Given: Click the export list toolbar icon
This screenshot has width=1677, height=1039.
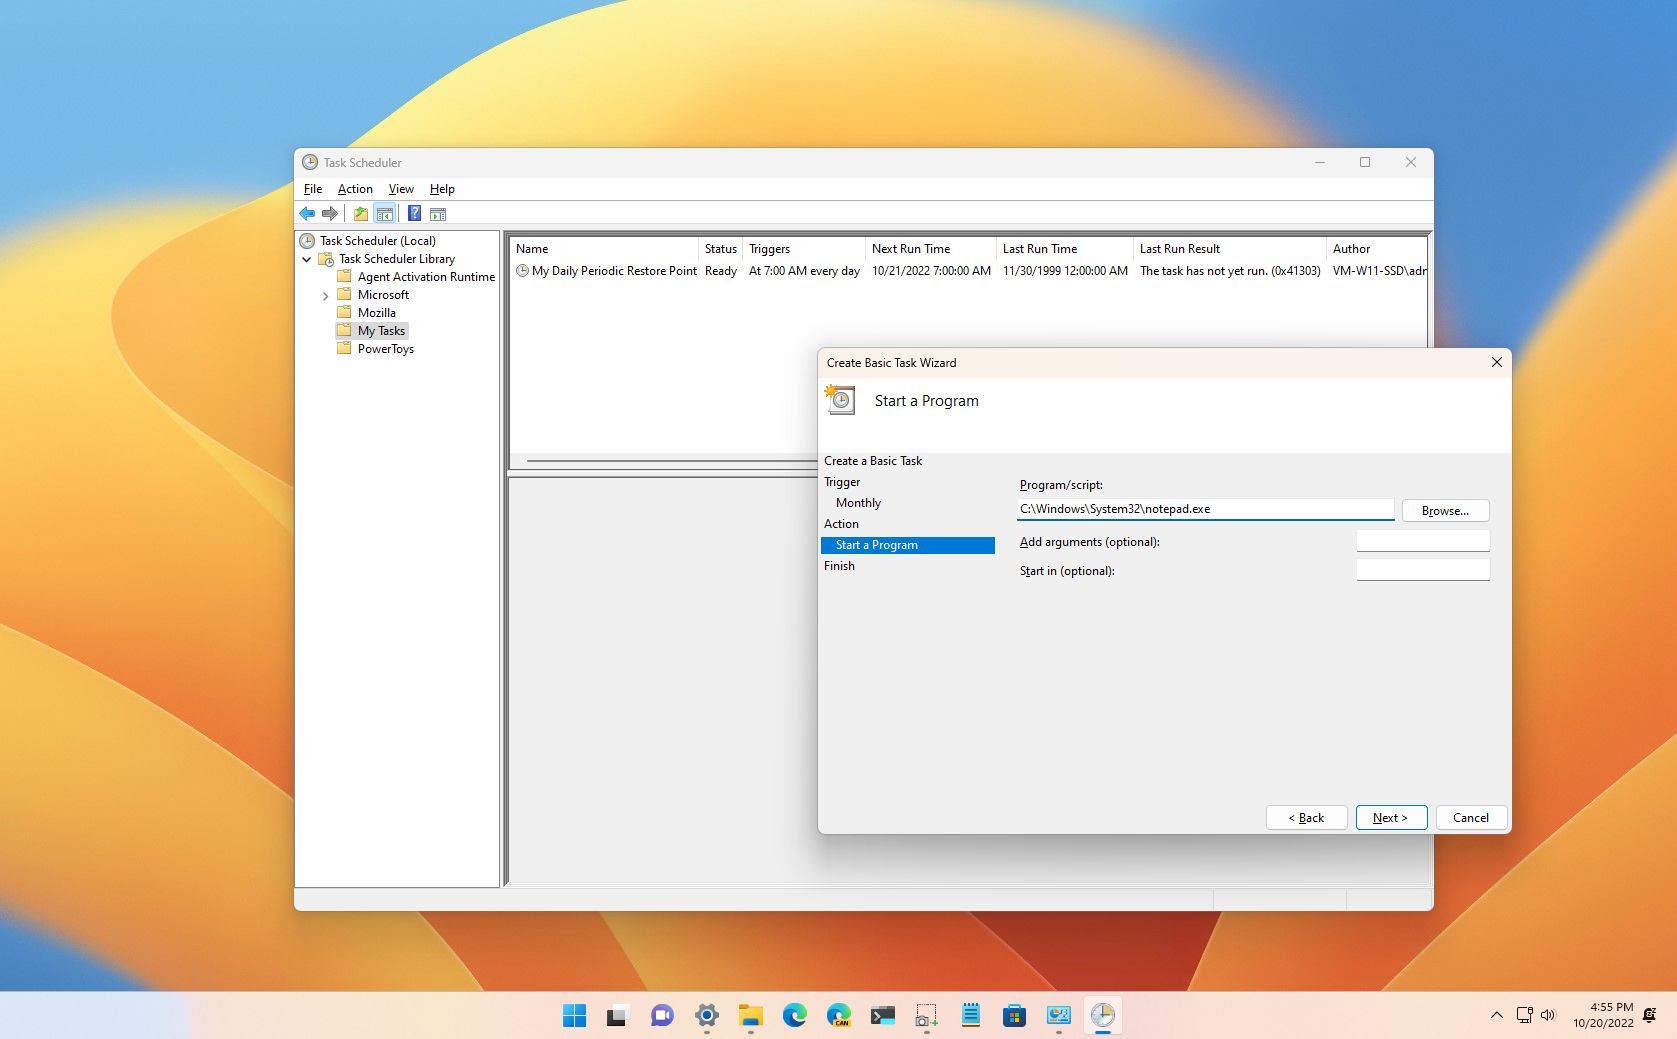Looking at the screenshot, I should click(x=362, y=213).
